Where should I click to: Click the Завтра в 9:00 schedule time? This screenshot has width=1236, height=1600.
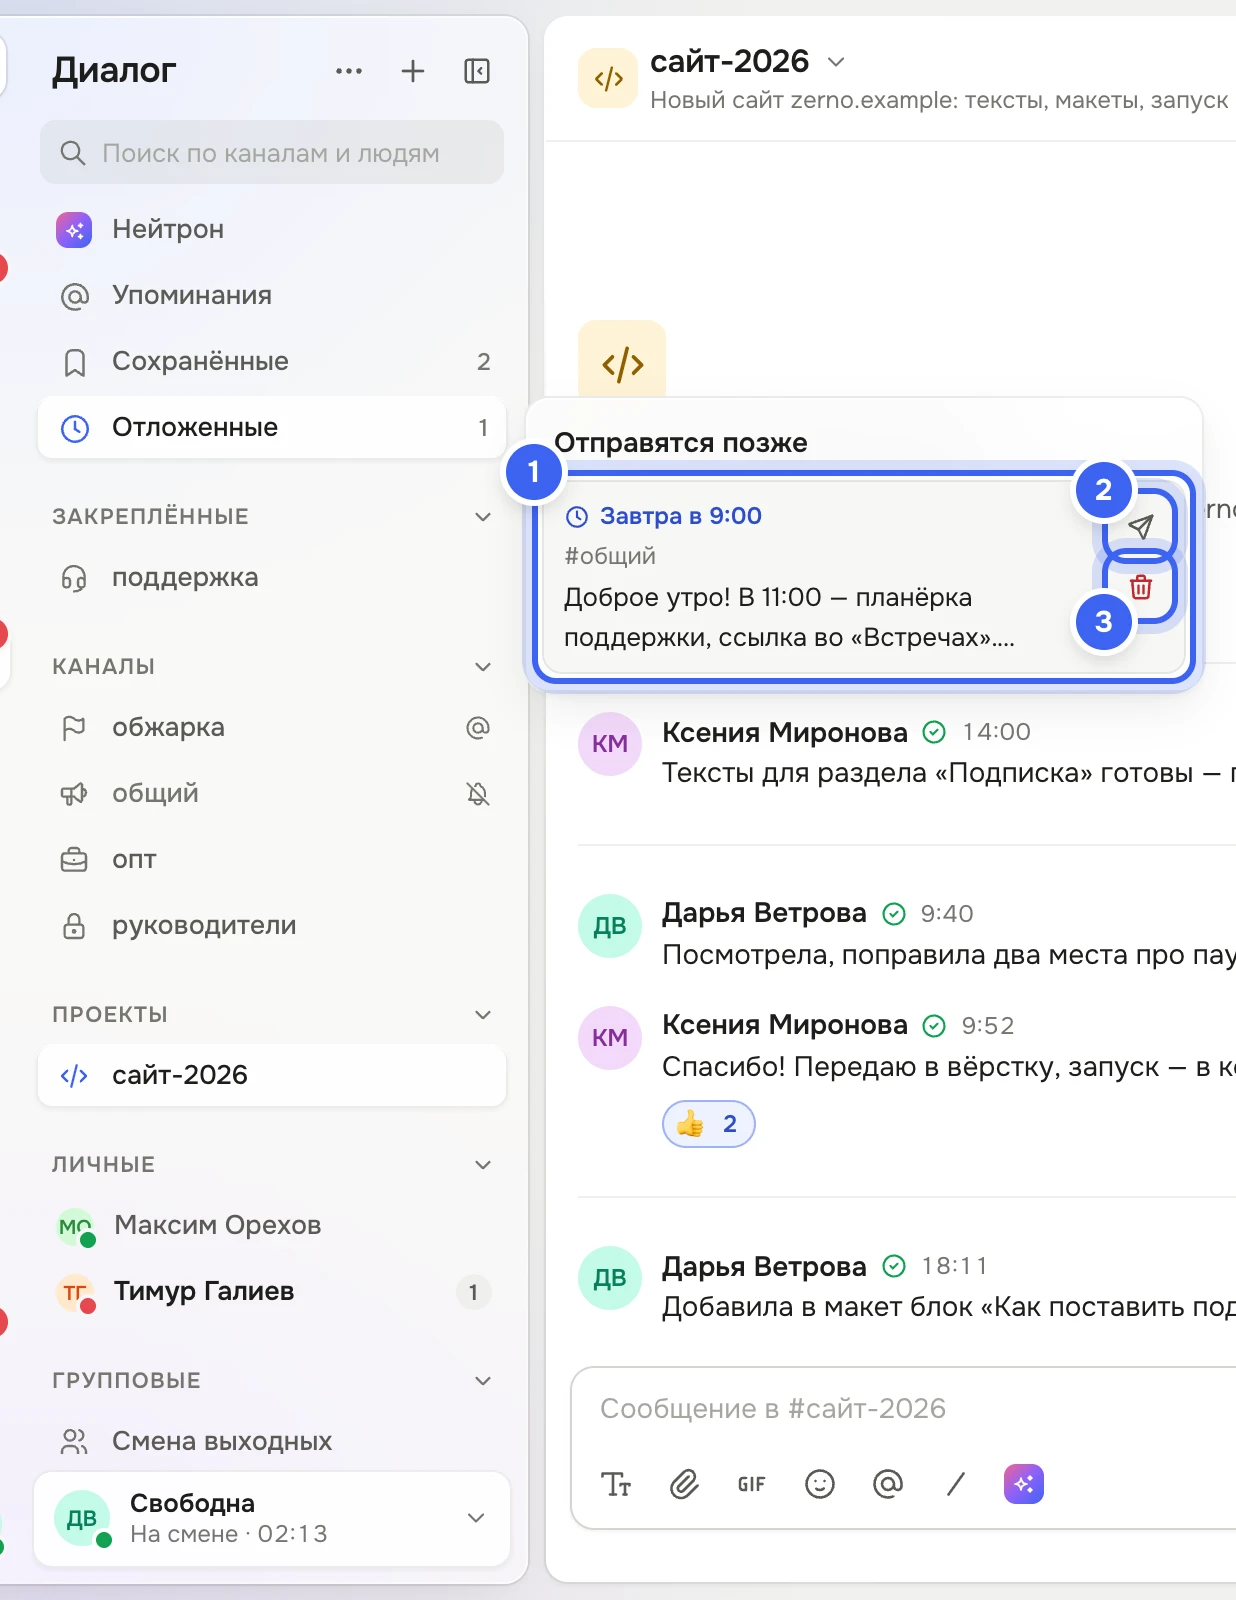680,516
